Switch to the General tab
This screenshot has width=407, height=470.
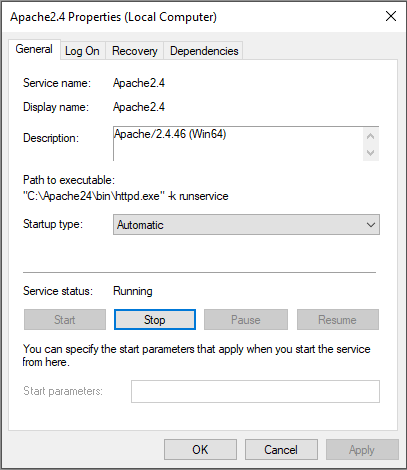(x=34, y=49)
